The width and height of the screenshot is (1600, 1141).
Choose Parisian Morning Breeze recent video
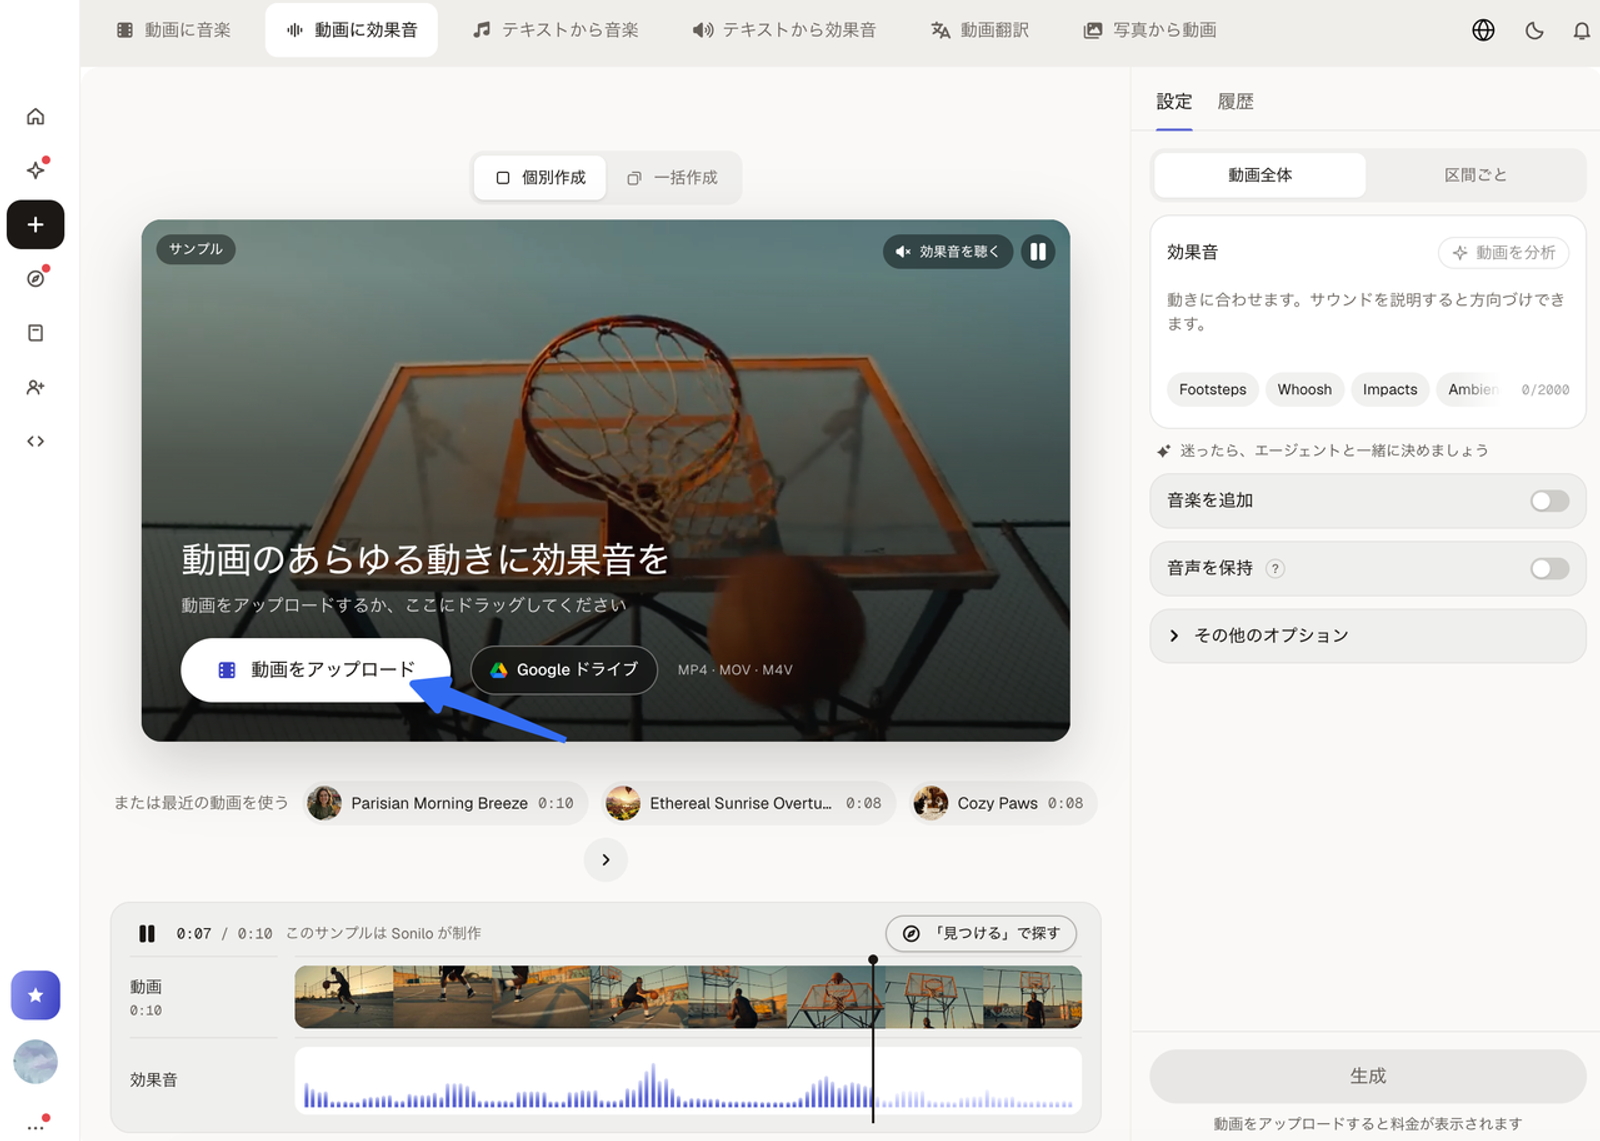coord(445,803)
